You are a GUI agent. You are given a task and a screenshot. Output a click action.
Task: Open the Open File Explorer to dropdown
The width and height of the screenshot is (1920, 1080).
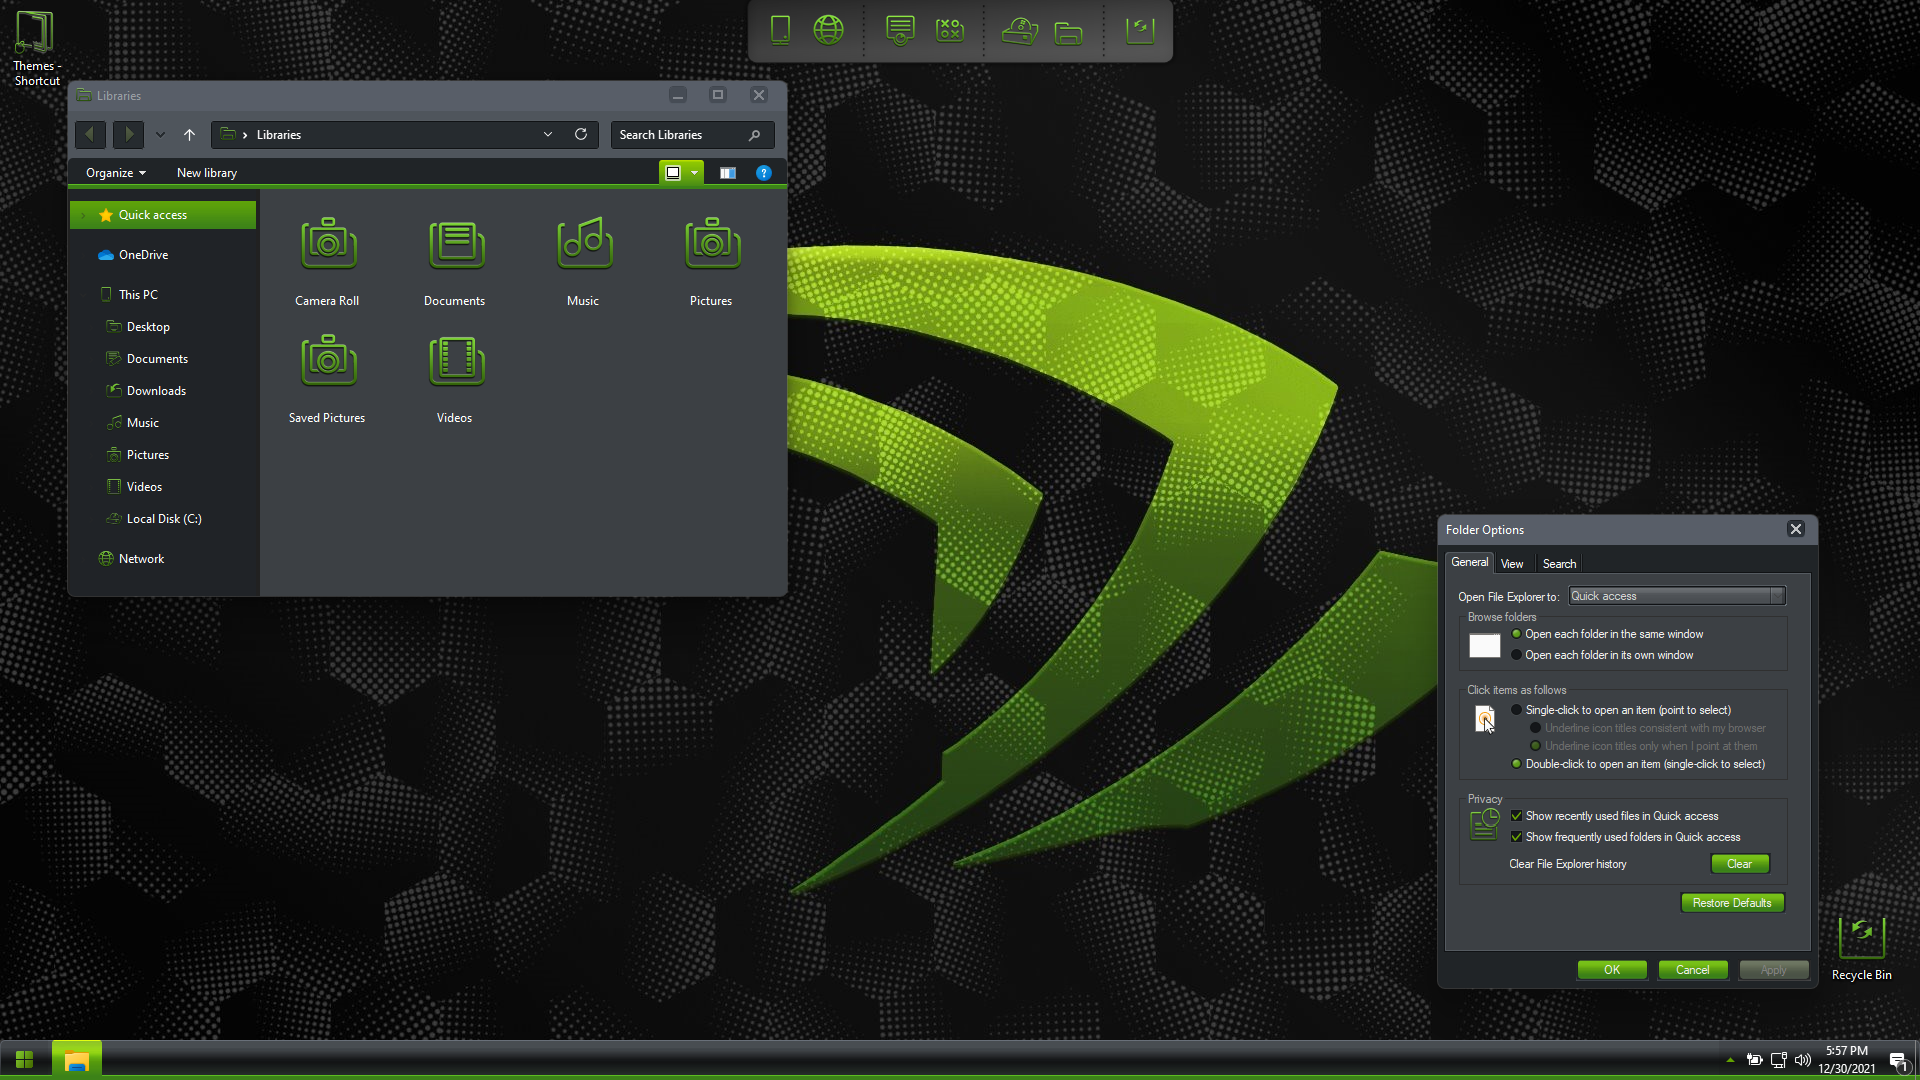[1676, 596]
